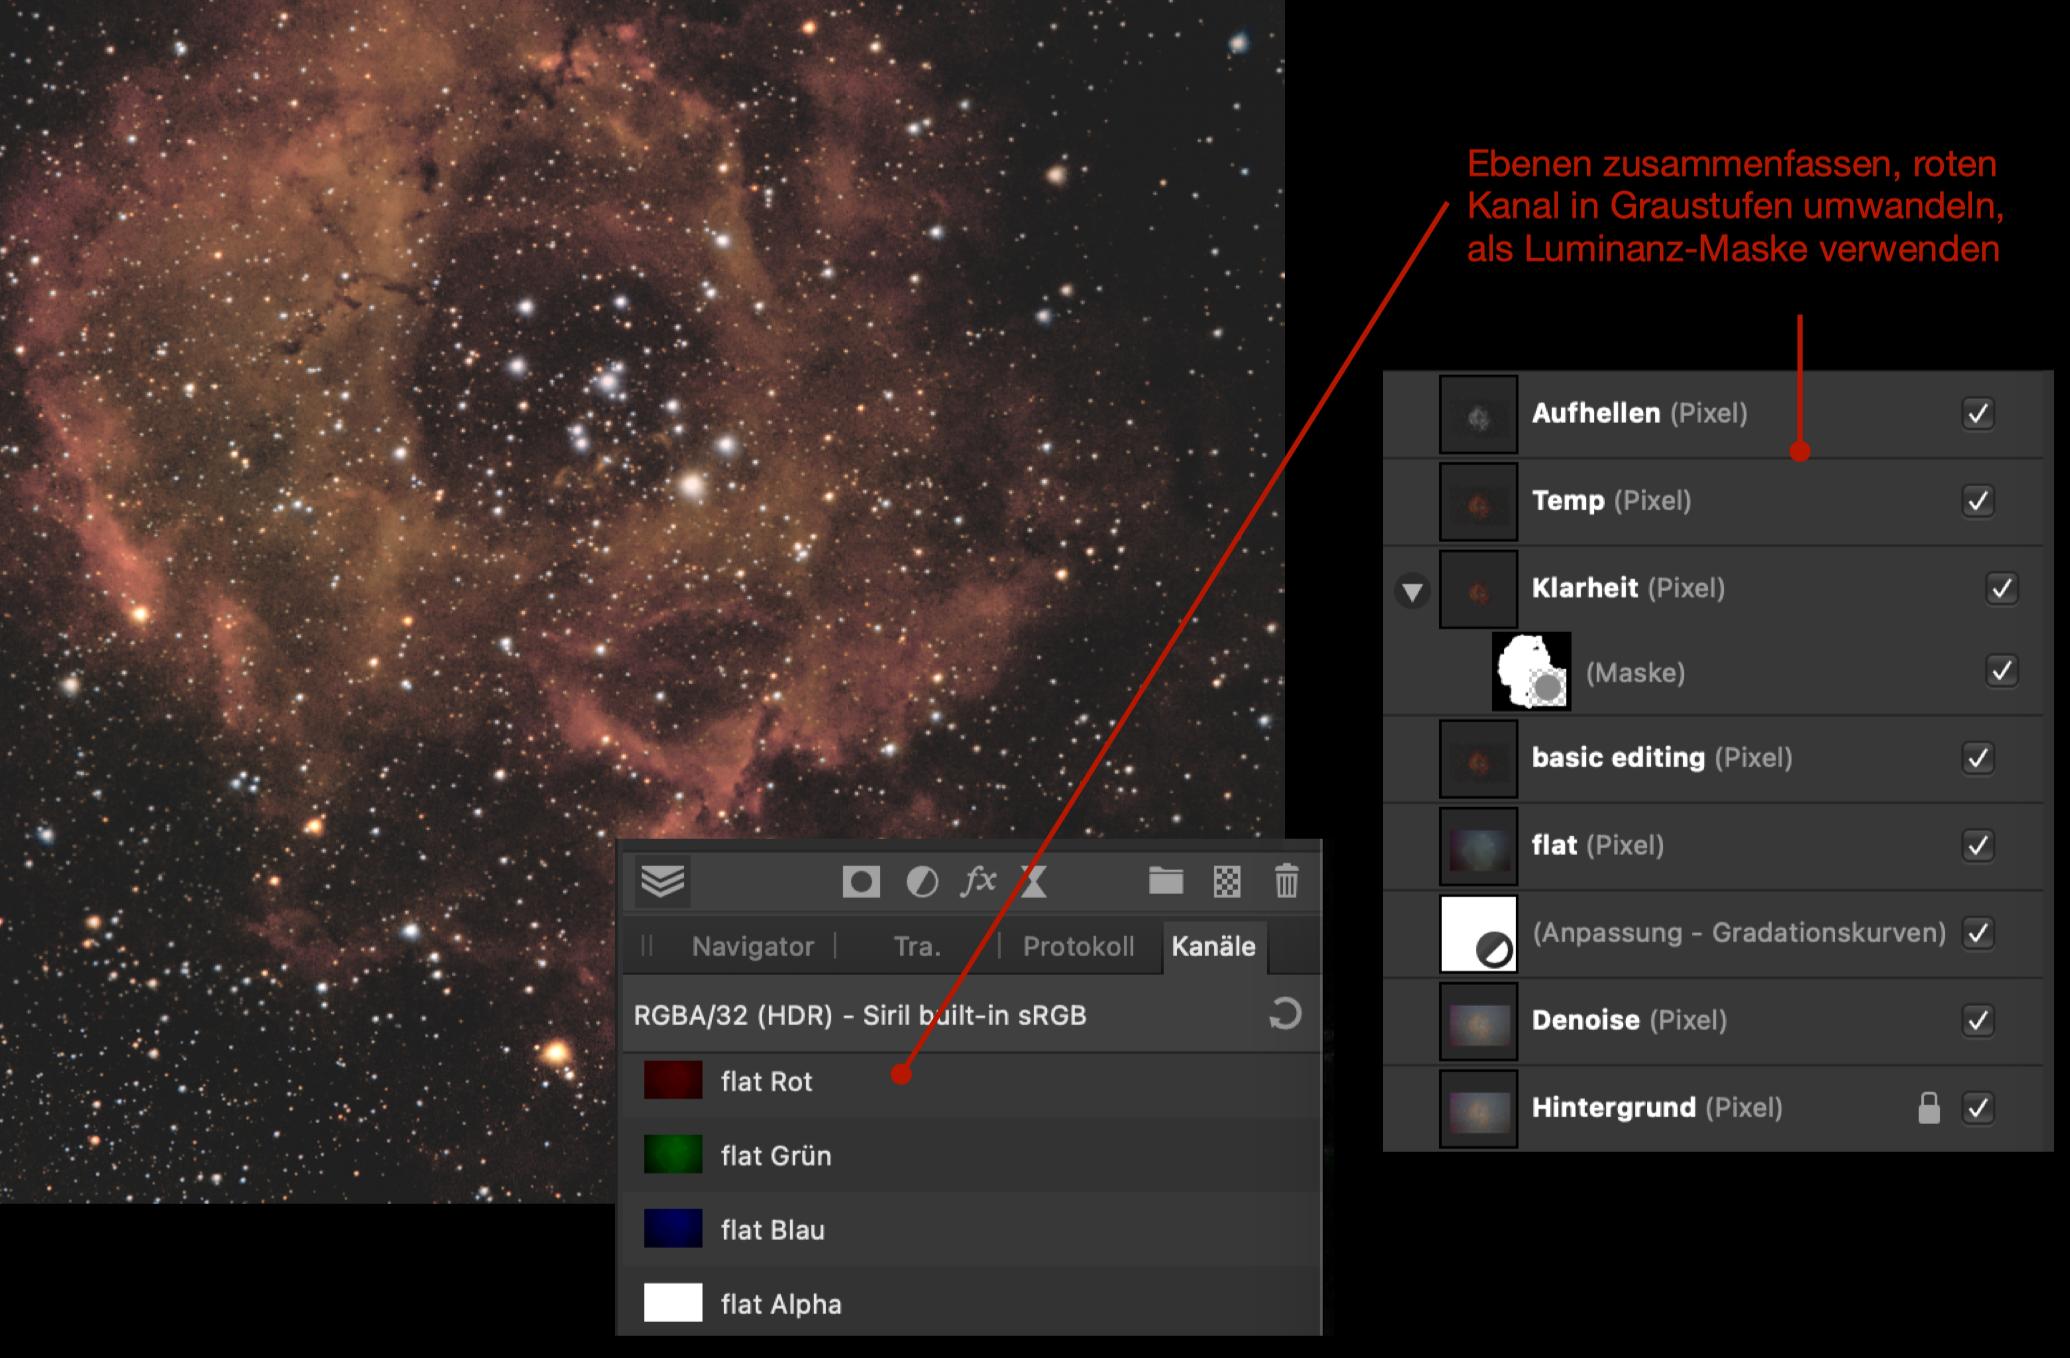Hide the Aufhellen layer checkbox
The height and width of the screenshot is (1358, 2070).
coord(1978,413)
